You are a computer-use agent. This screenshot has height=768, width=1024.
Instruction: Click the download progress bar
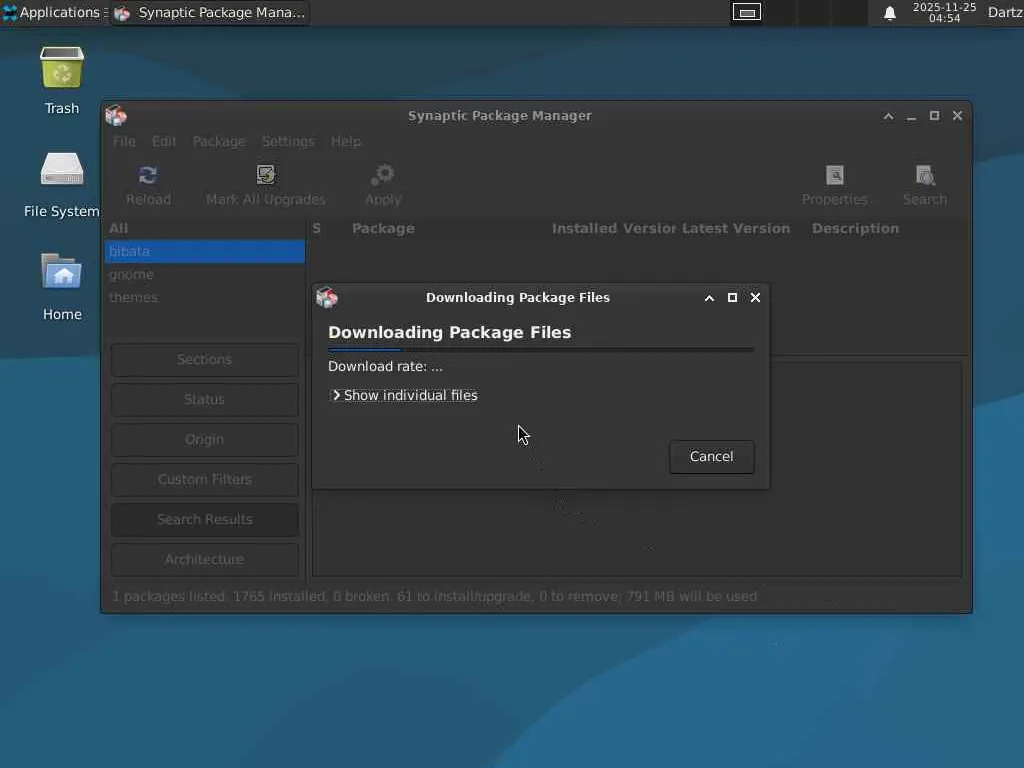coord(541,351)
